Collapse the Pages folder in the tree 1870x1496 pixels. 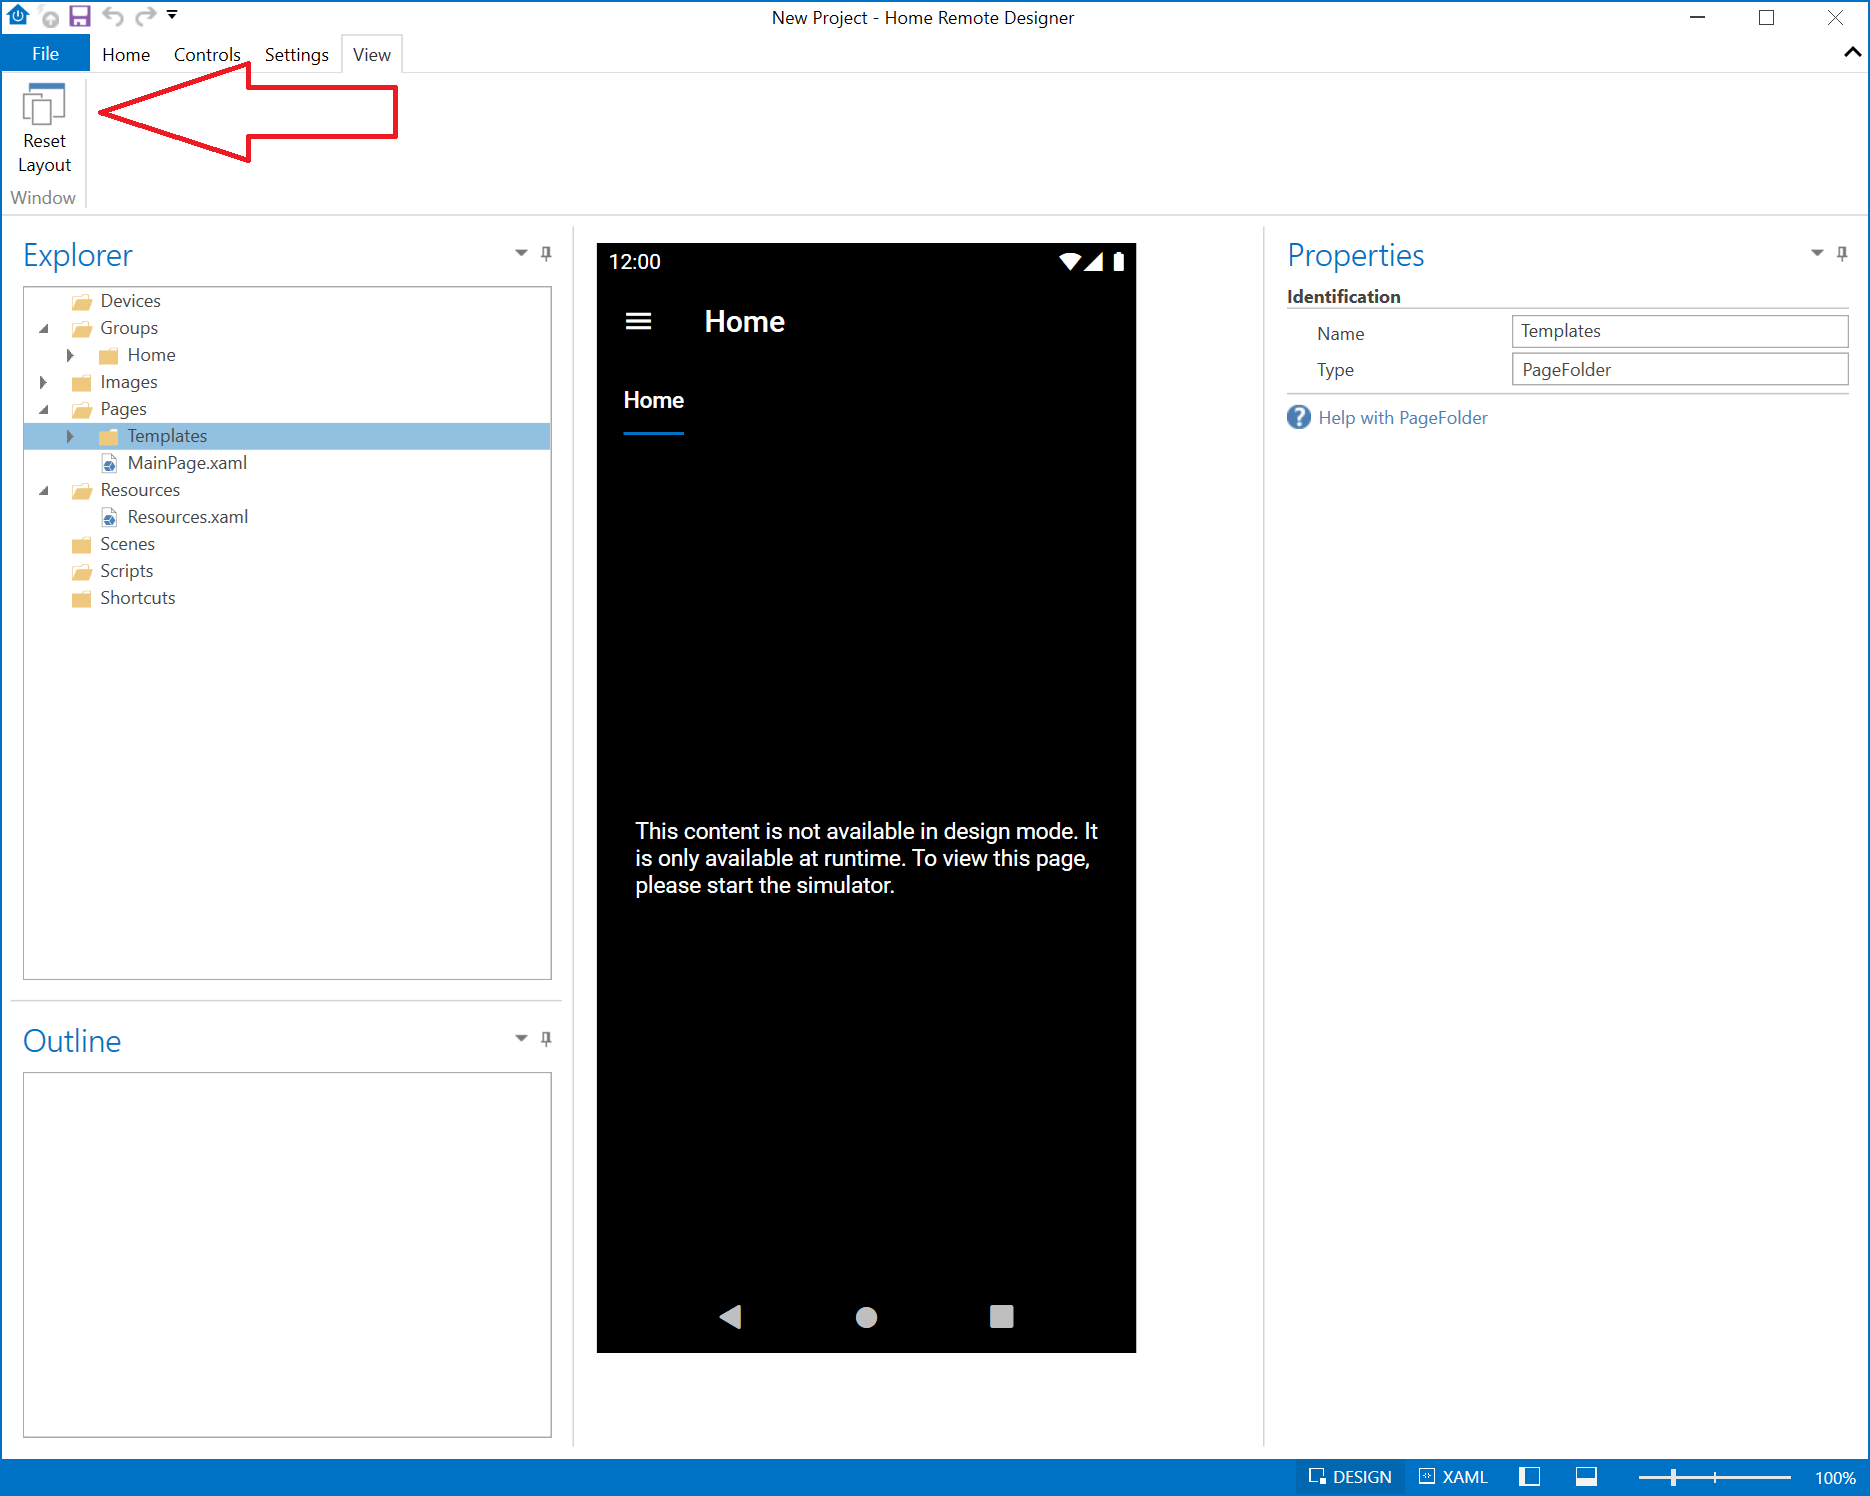coord(44,409)
